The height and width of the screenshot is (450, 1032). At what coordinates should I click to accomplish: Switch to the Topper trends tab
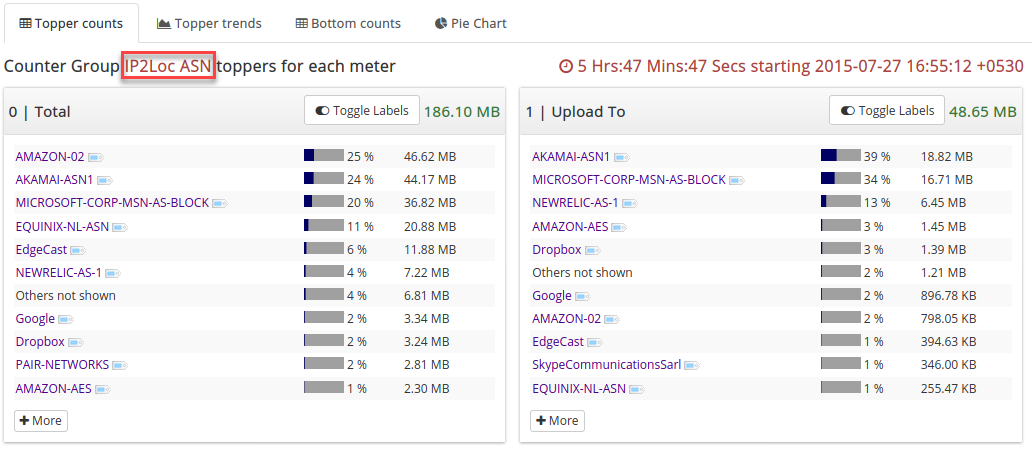pos(209,24)
